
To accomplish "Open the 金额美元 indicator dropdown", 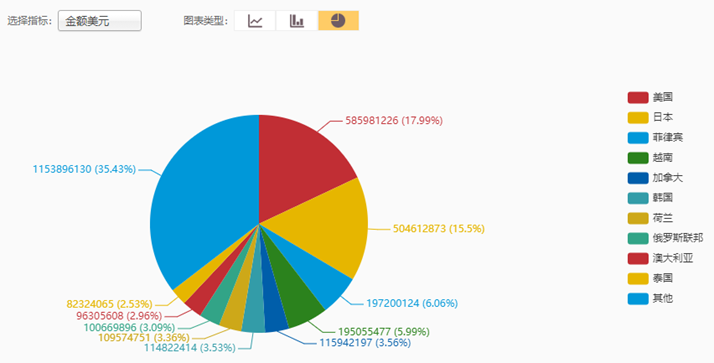I will click(x=100, y=21).
